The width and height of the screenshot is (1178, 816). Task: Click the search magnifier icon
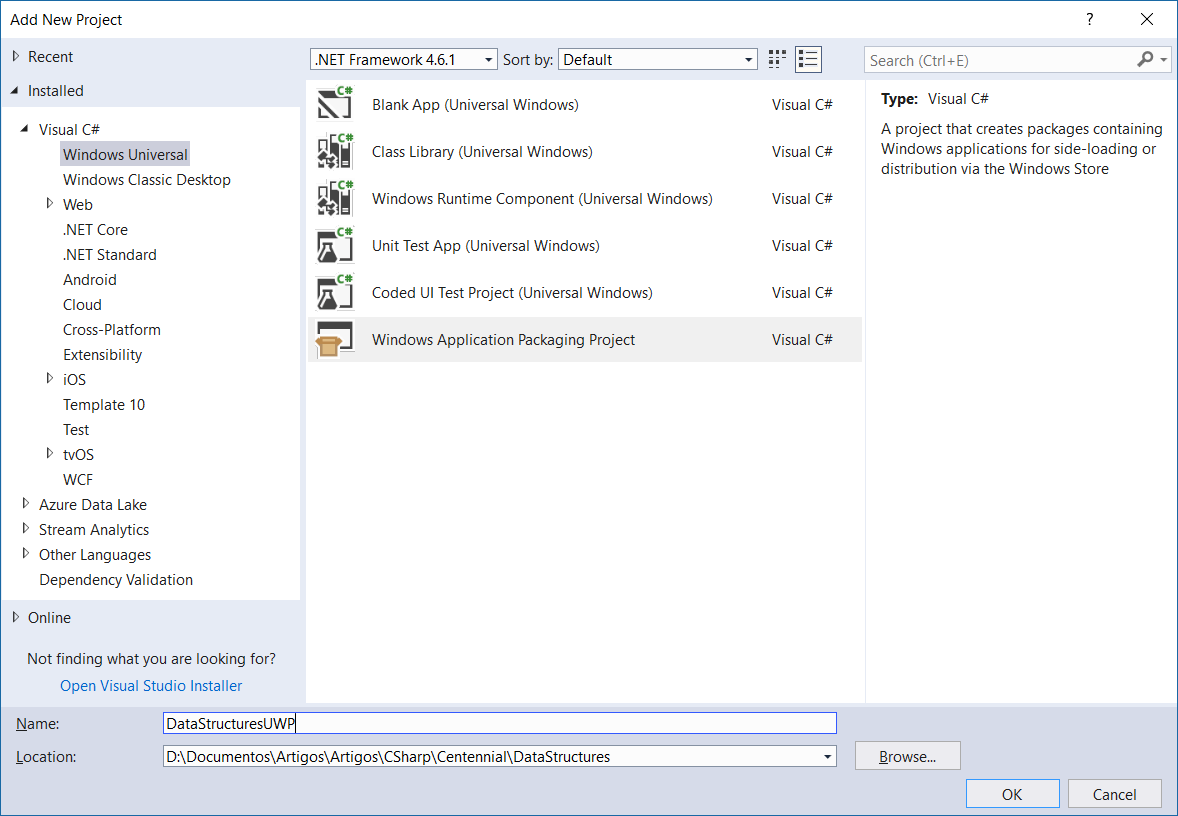pos(1145,59)
